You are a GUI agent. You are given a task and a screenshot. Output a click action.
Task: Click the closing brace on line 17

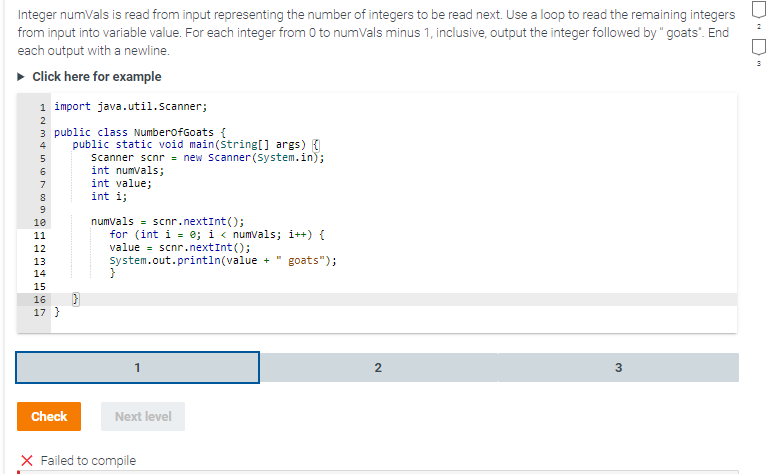tap(57, 312)
